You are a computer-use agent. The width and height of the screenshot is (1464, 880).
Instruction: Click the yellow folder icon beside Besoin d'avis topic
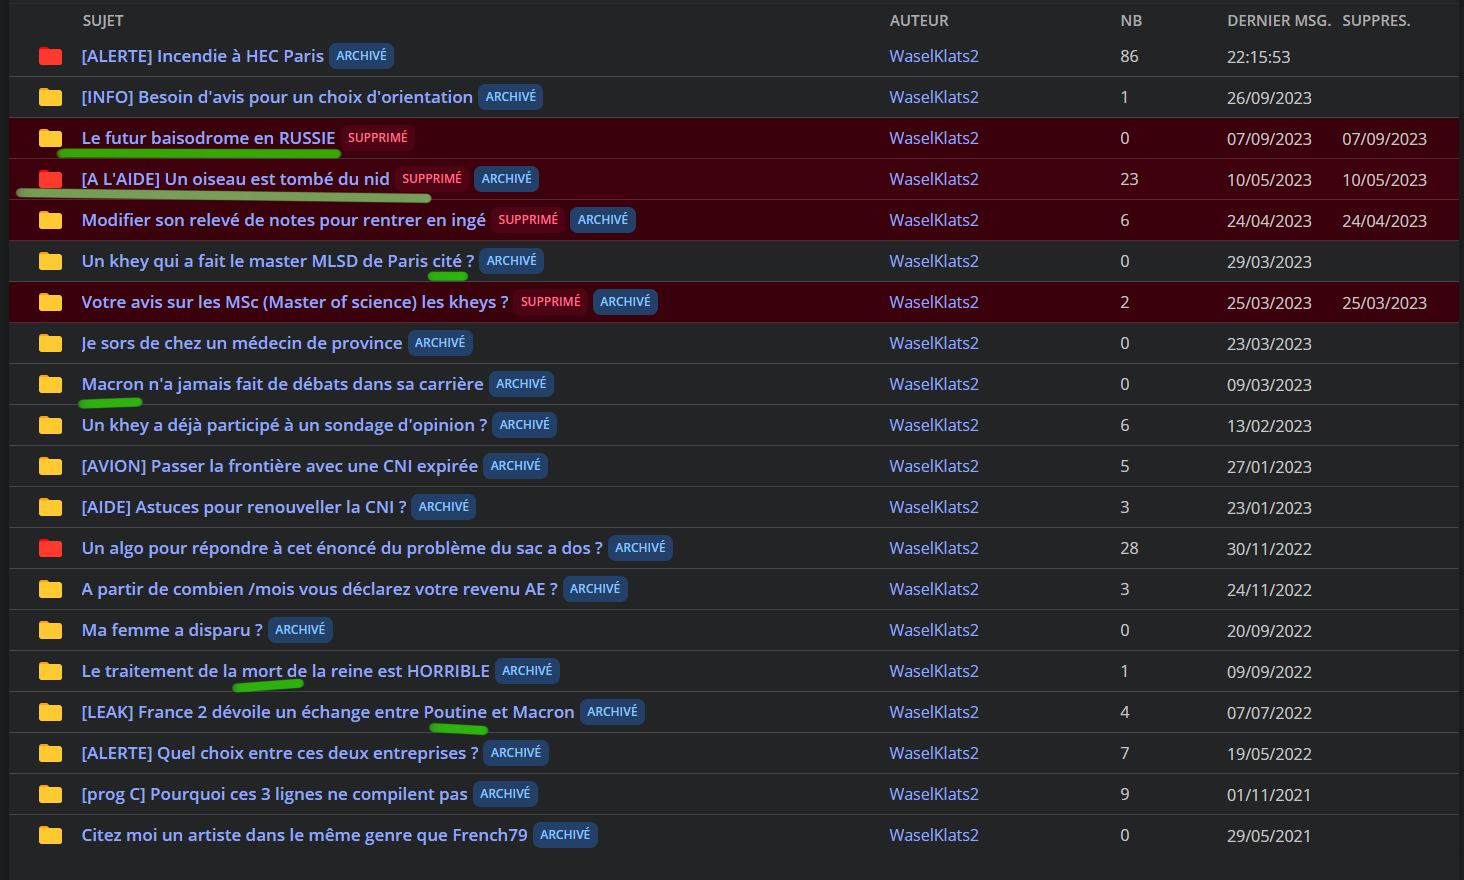coord(50,98)
